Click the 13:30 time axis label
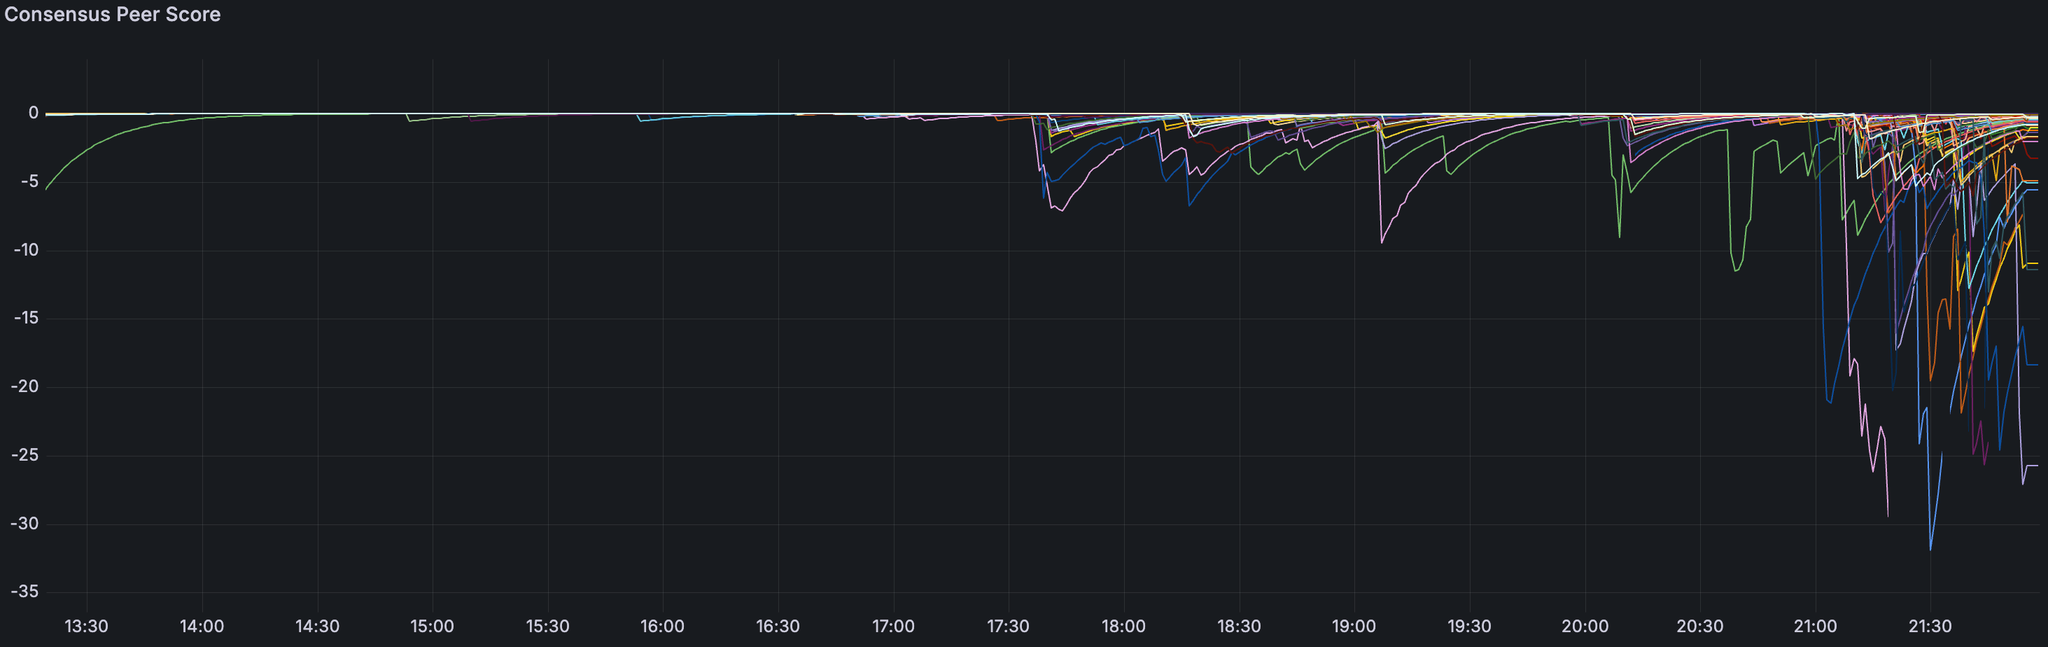The width and height of the screenshot is (2048, 647). pos(87,627)
